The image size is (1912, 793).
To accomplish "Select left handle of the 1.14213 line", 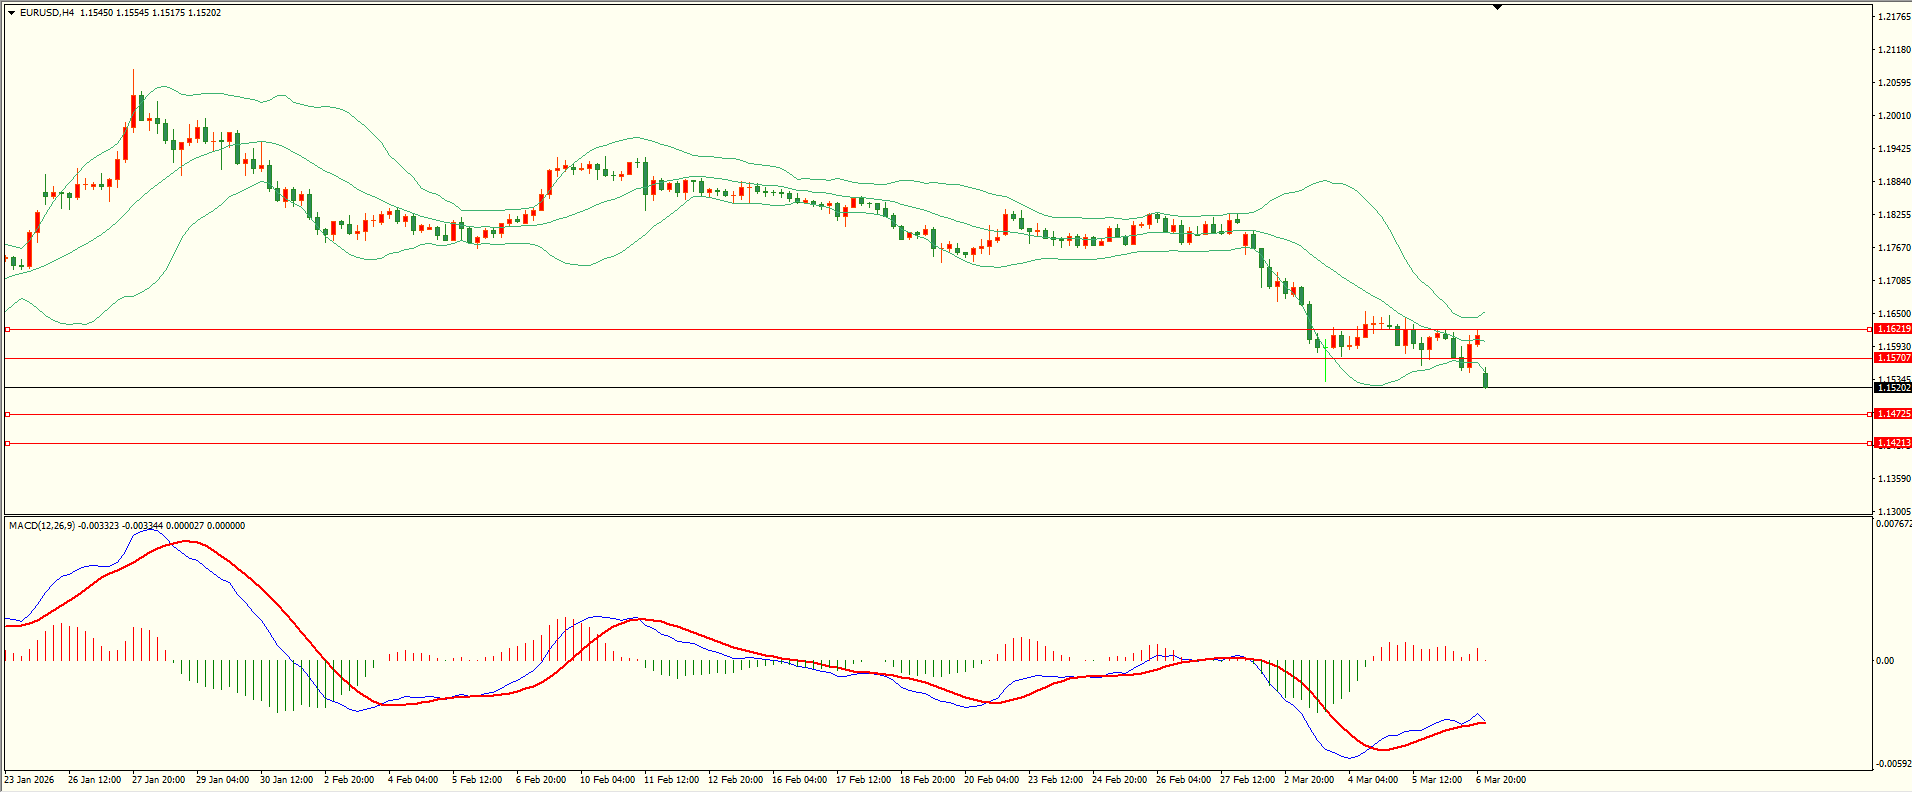I will [x=8, y=443].
